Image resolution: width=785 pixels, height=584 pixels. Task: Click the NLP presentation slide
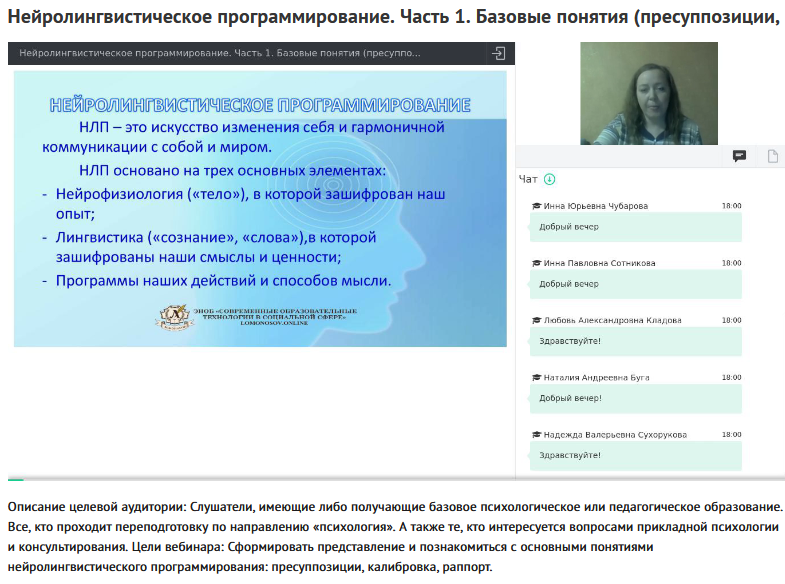tap(260, 207)
